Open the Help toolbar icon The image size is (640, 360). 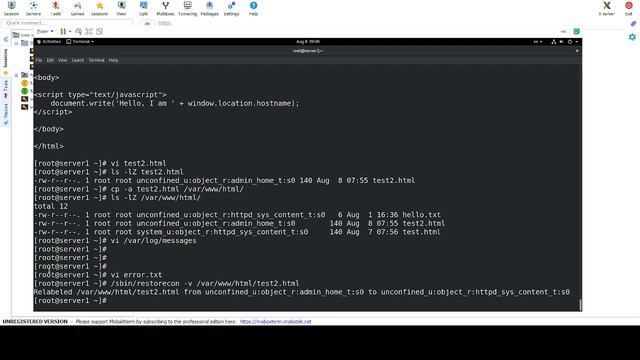coord(253,8)
